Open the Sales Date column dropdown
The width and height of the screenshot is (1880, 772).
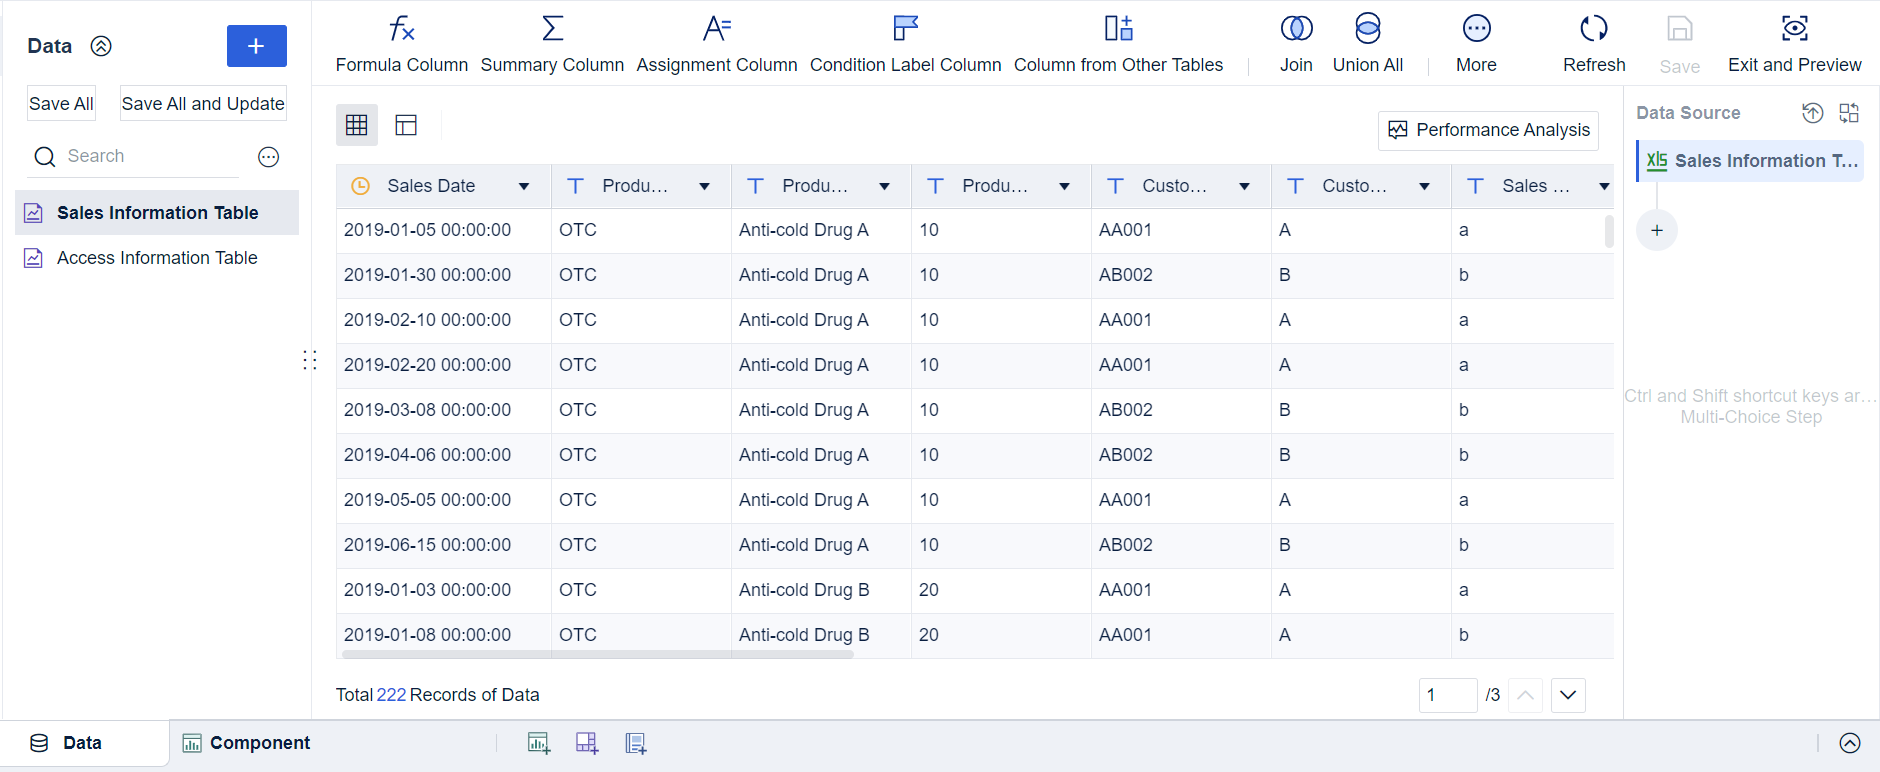[524, 187]
